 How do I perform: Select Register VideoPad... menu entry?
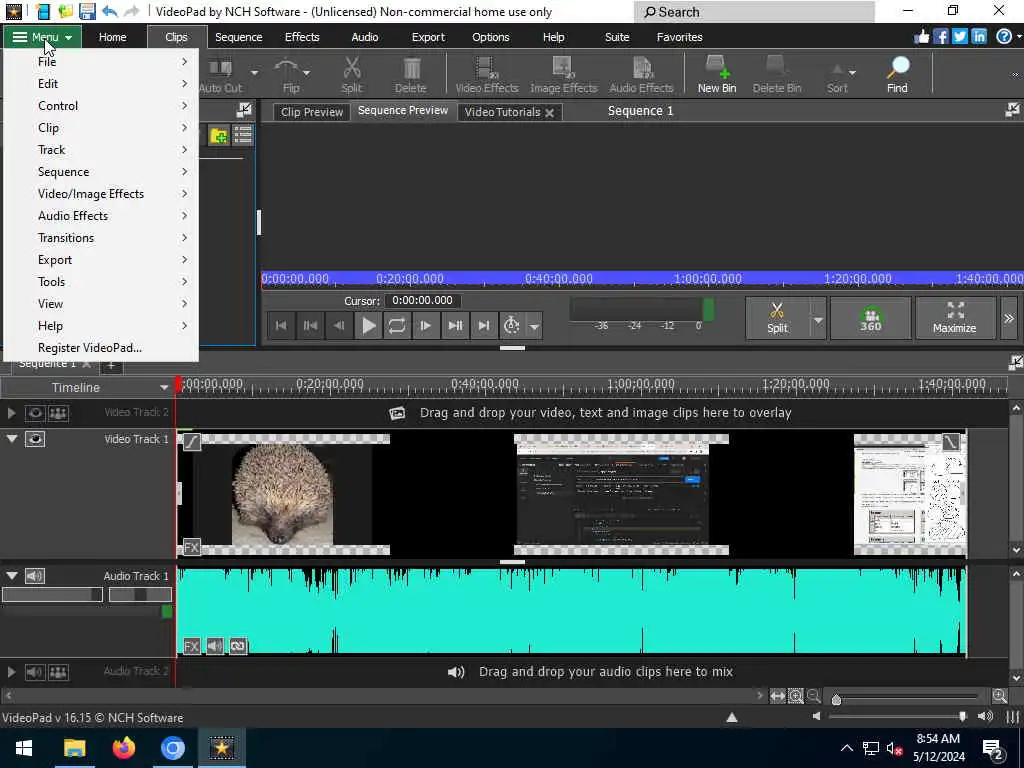101,347
